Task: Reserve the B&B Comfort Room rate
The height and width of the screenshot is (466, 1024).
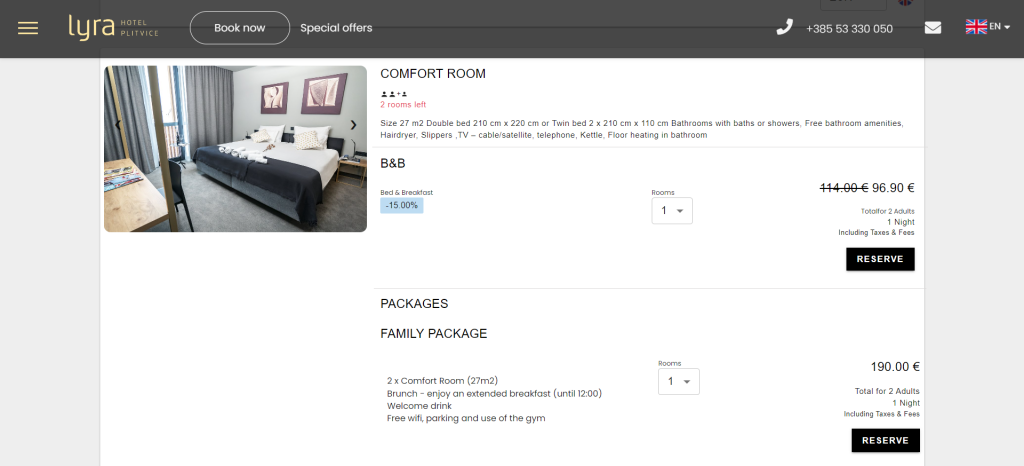Action: click(x=880, y=259)
